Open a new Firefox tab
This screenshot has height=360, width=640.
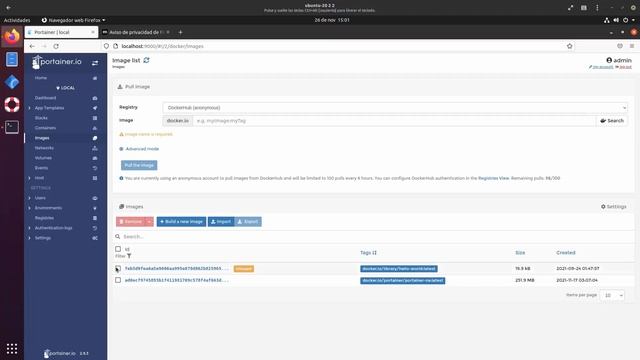180,32
